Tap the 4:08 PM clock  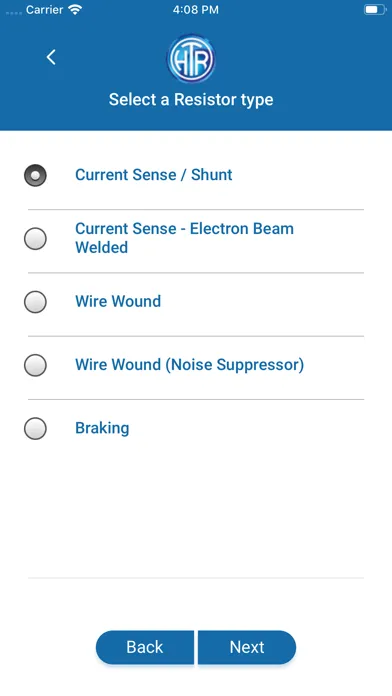(x=196, y=10)
